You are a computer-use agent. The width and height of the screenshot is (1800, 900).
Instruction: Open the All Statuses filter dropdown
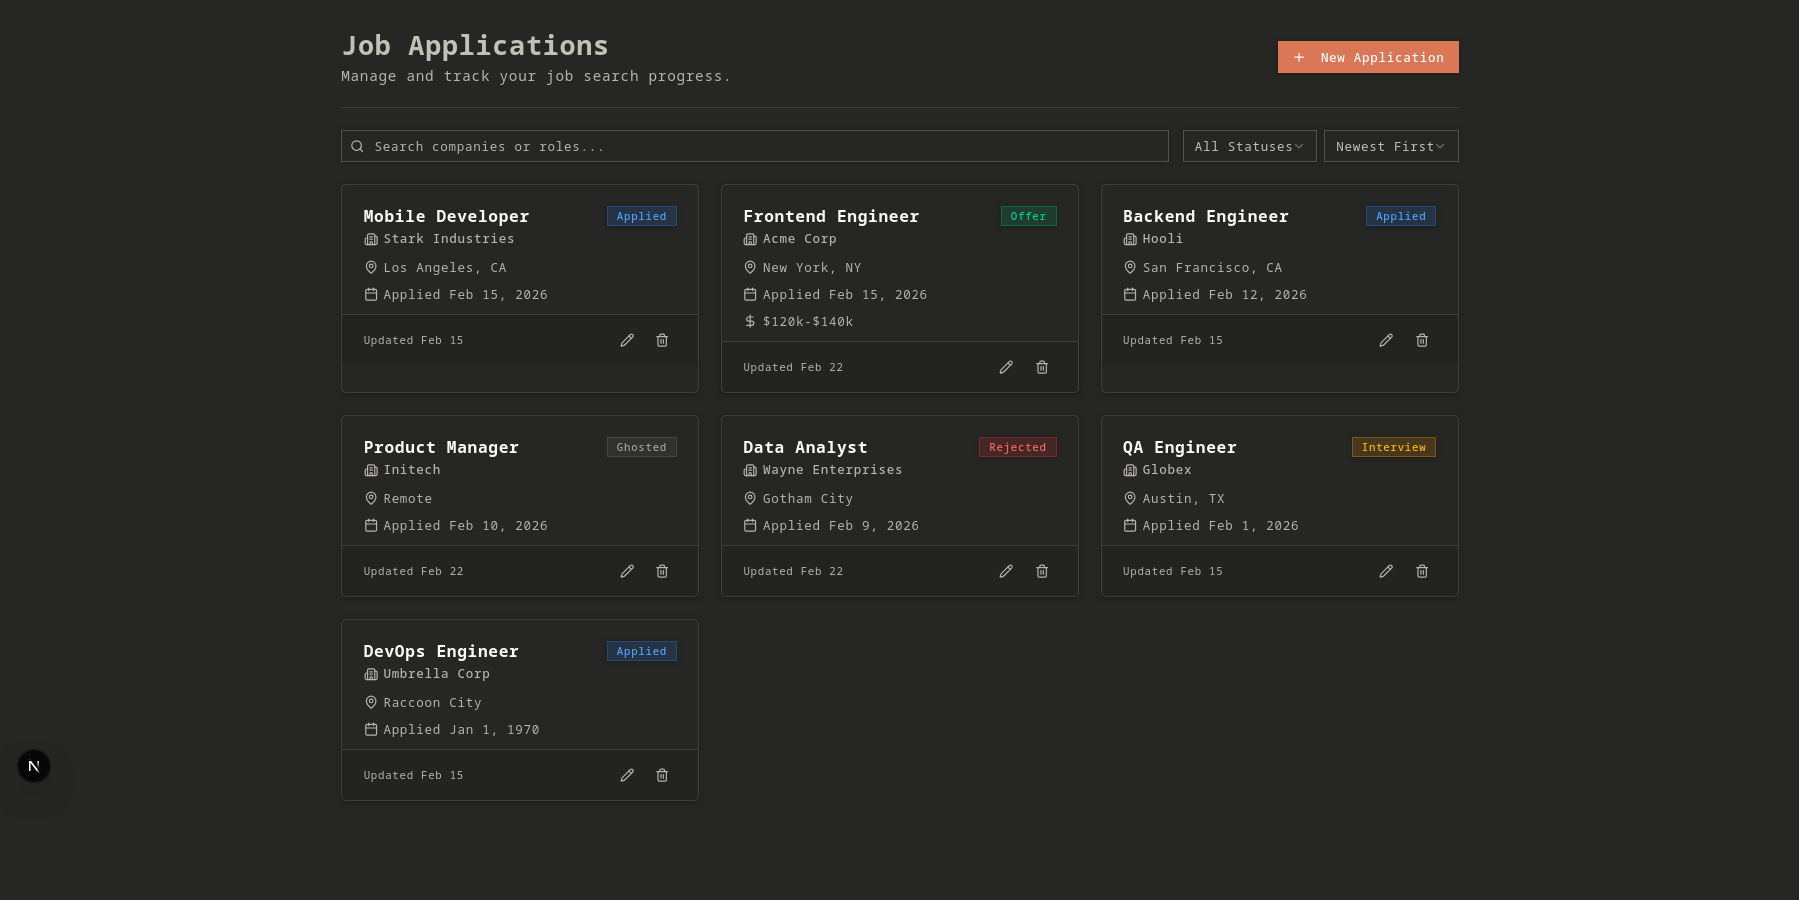coord(1248,146)
